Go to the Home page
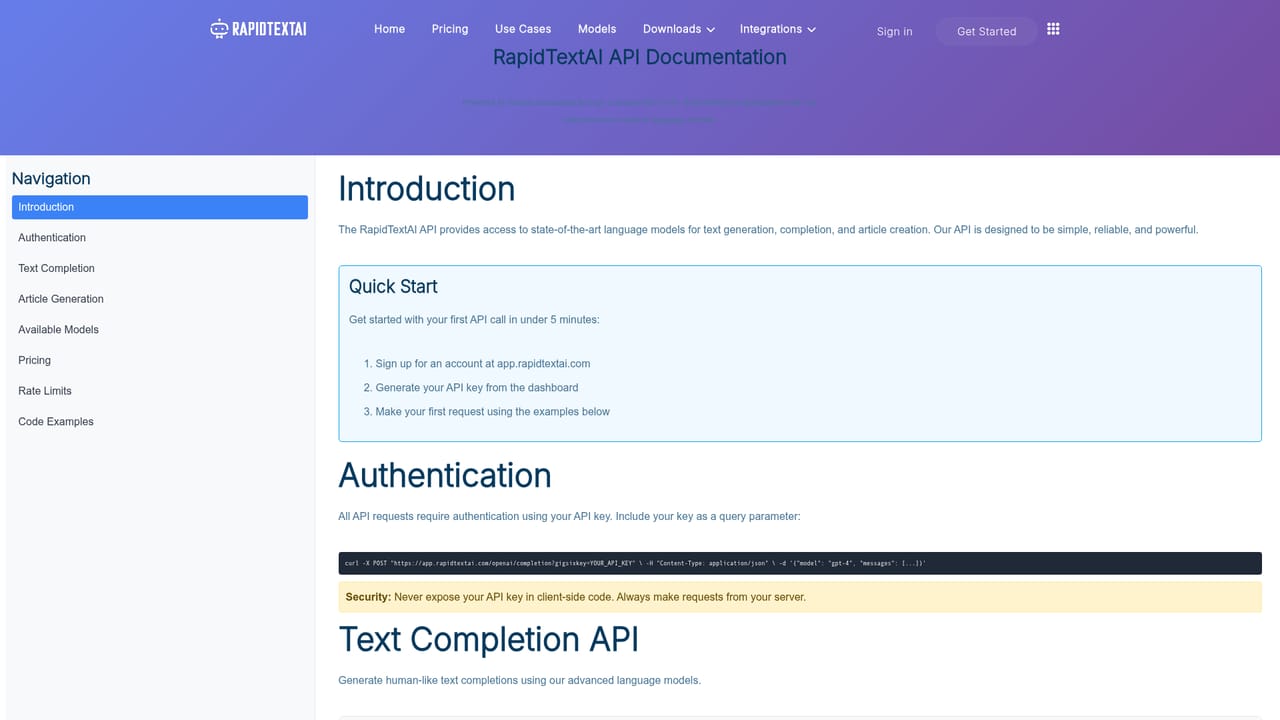This screenshot has width=1280, height=720. (389, 29)
